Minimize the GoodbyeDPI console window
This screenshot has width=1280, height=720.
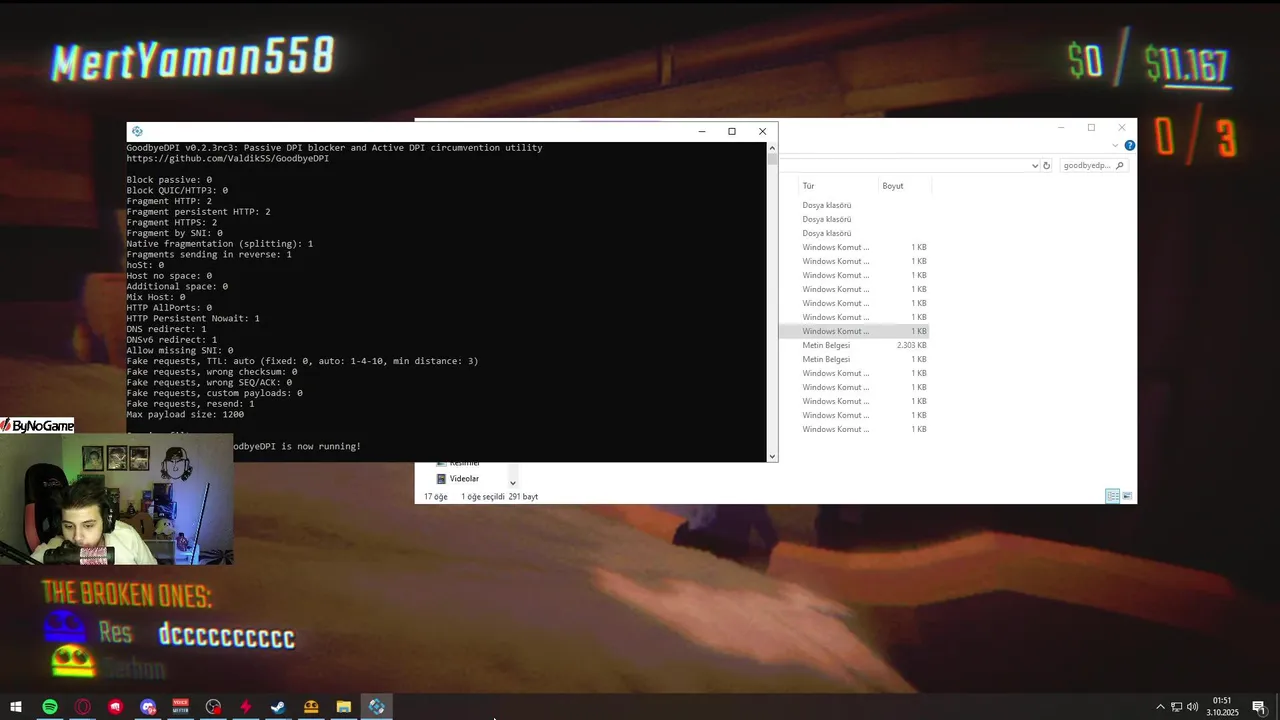(702, 131)
